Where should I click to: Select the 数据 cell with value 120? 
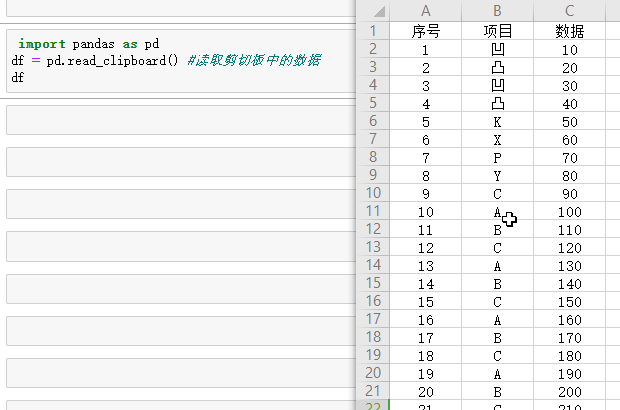[569, 248]
